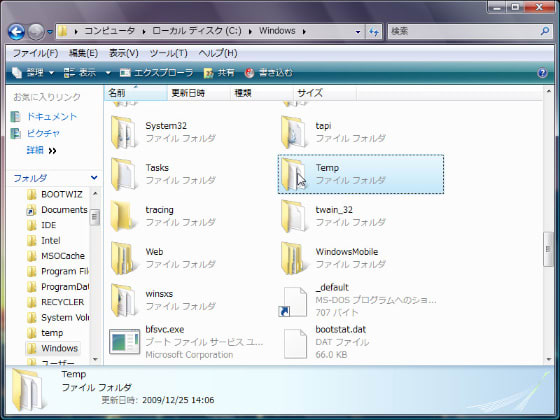Click the Web folder icon
Screen dimensions: 560x420
123,259
